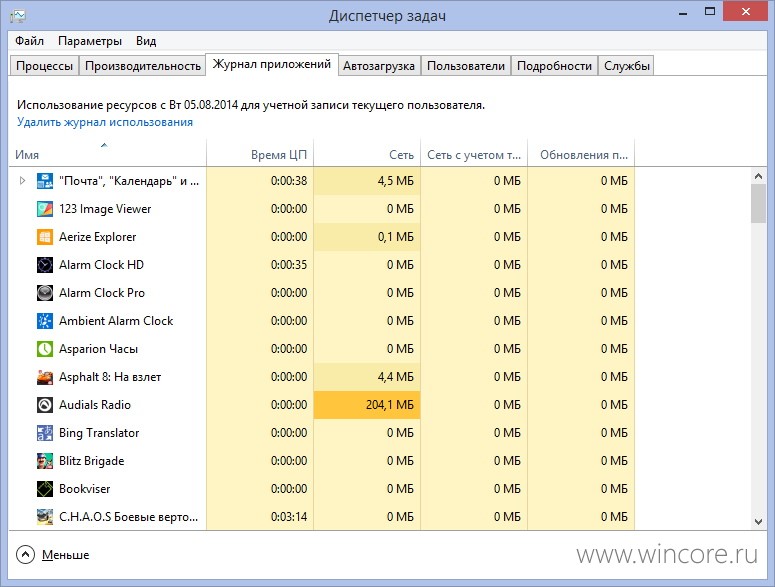Sort by Сеть с учетом т... column
Screen dimensions: 775x587
(x=474, y=154)
